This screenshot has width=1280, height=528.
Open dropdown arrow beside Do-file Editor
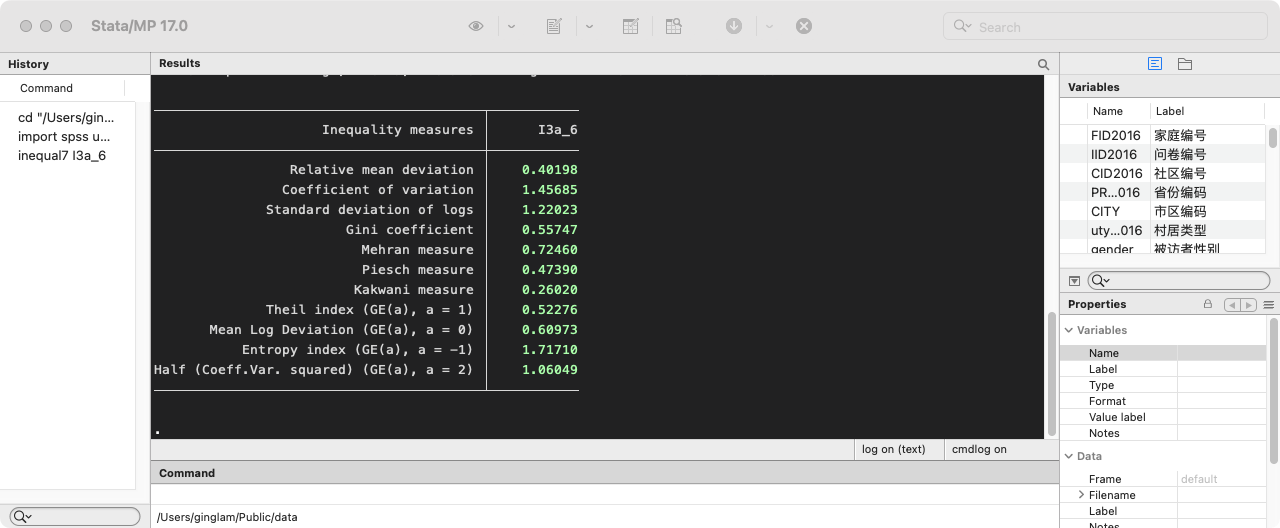tap(589, 27)
